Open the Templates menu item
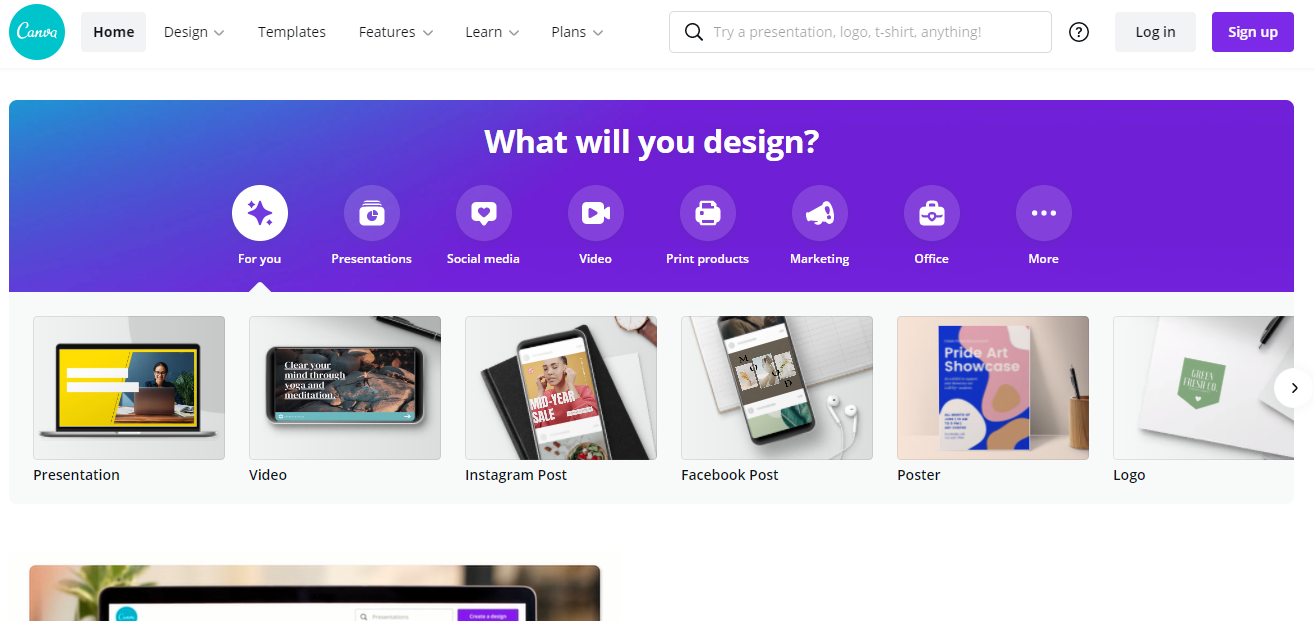The image size is (1314, 621). [292, 32]
